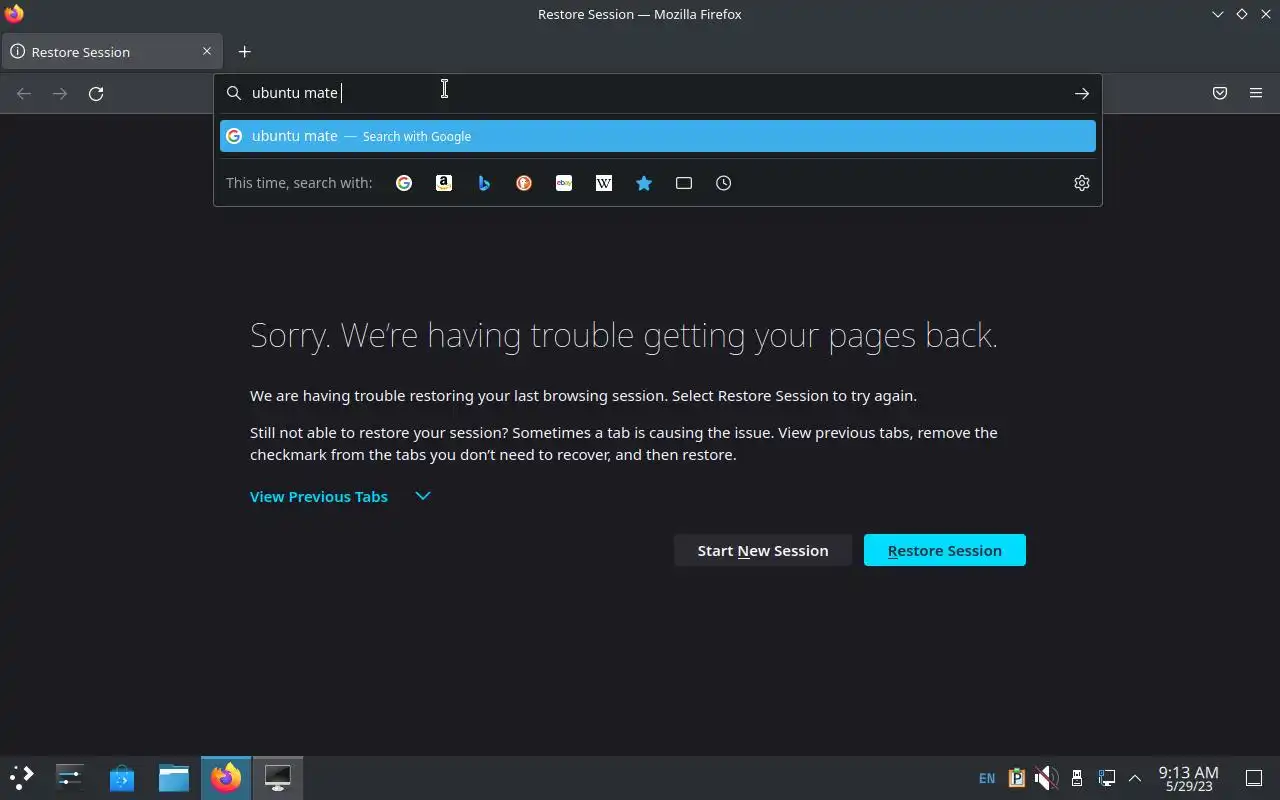The width and height of the screenshot is (1280, 800).
Task: Open search settings gear icon
Action: tap(1082, 183)
